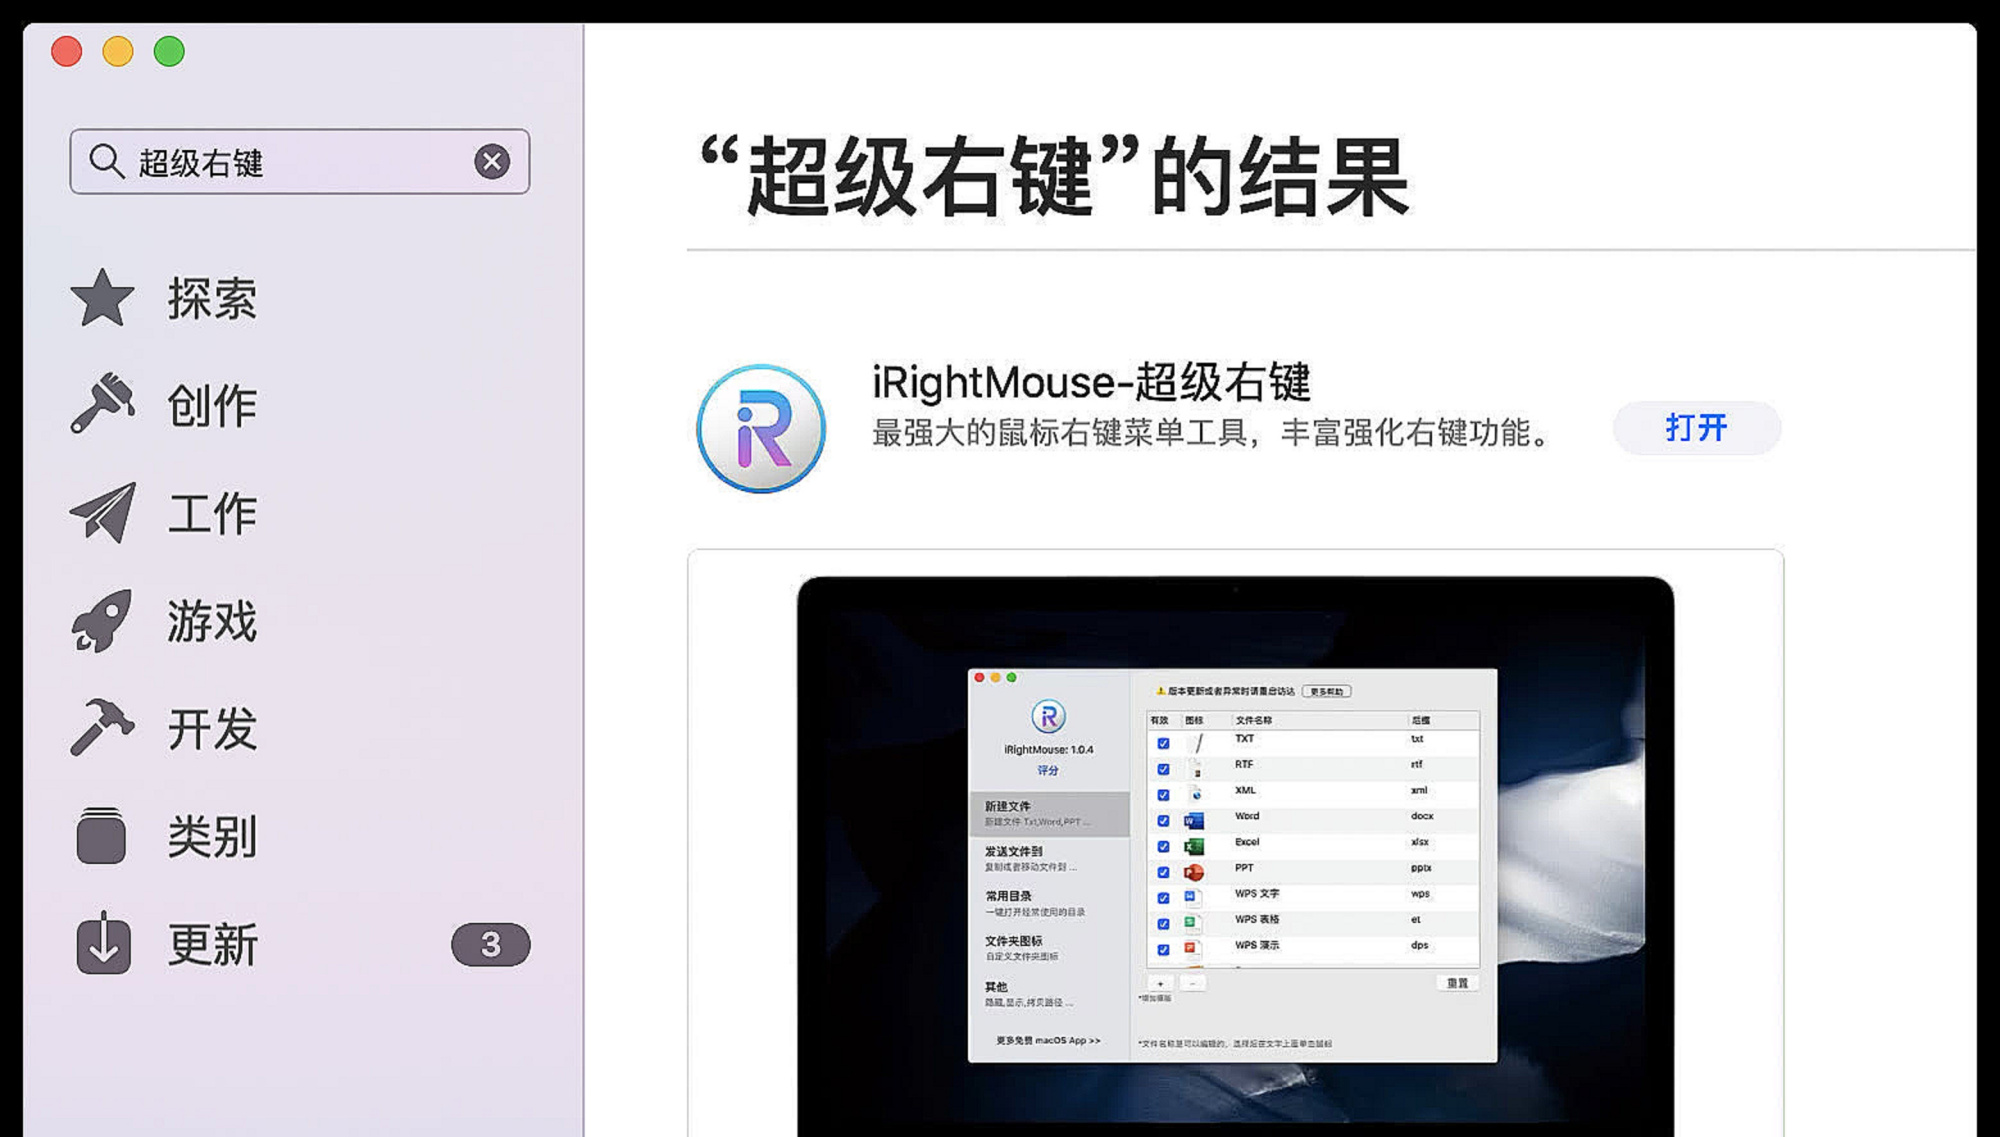Clear the search field with the X icon
This screenshot has height=1137, width=2000.
coord(491,161)
